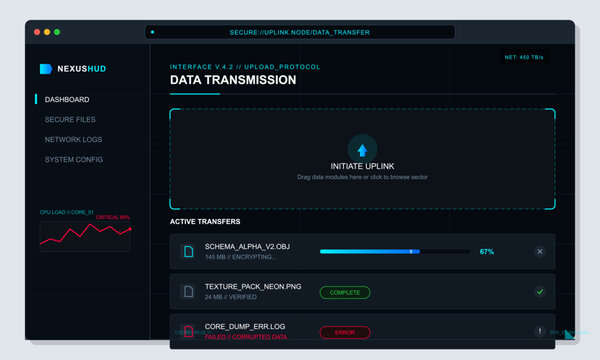Image resolution: width=600 pixels, height=360 pixels.
Task: Click the TEXTURE_PACK_NEON.PNG file icon
Action: tap(188, 292)
